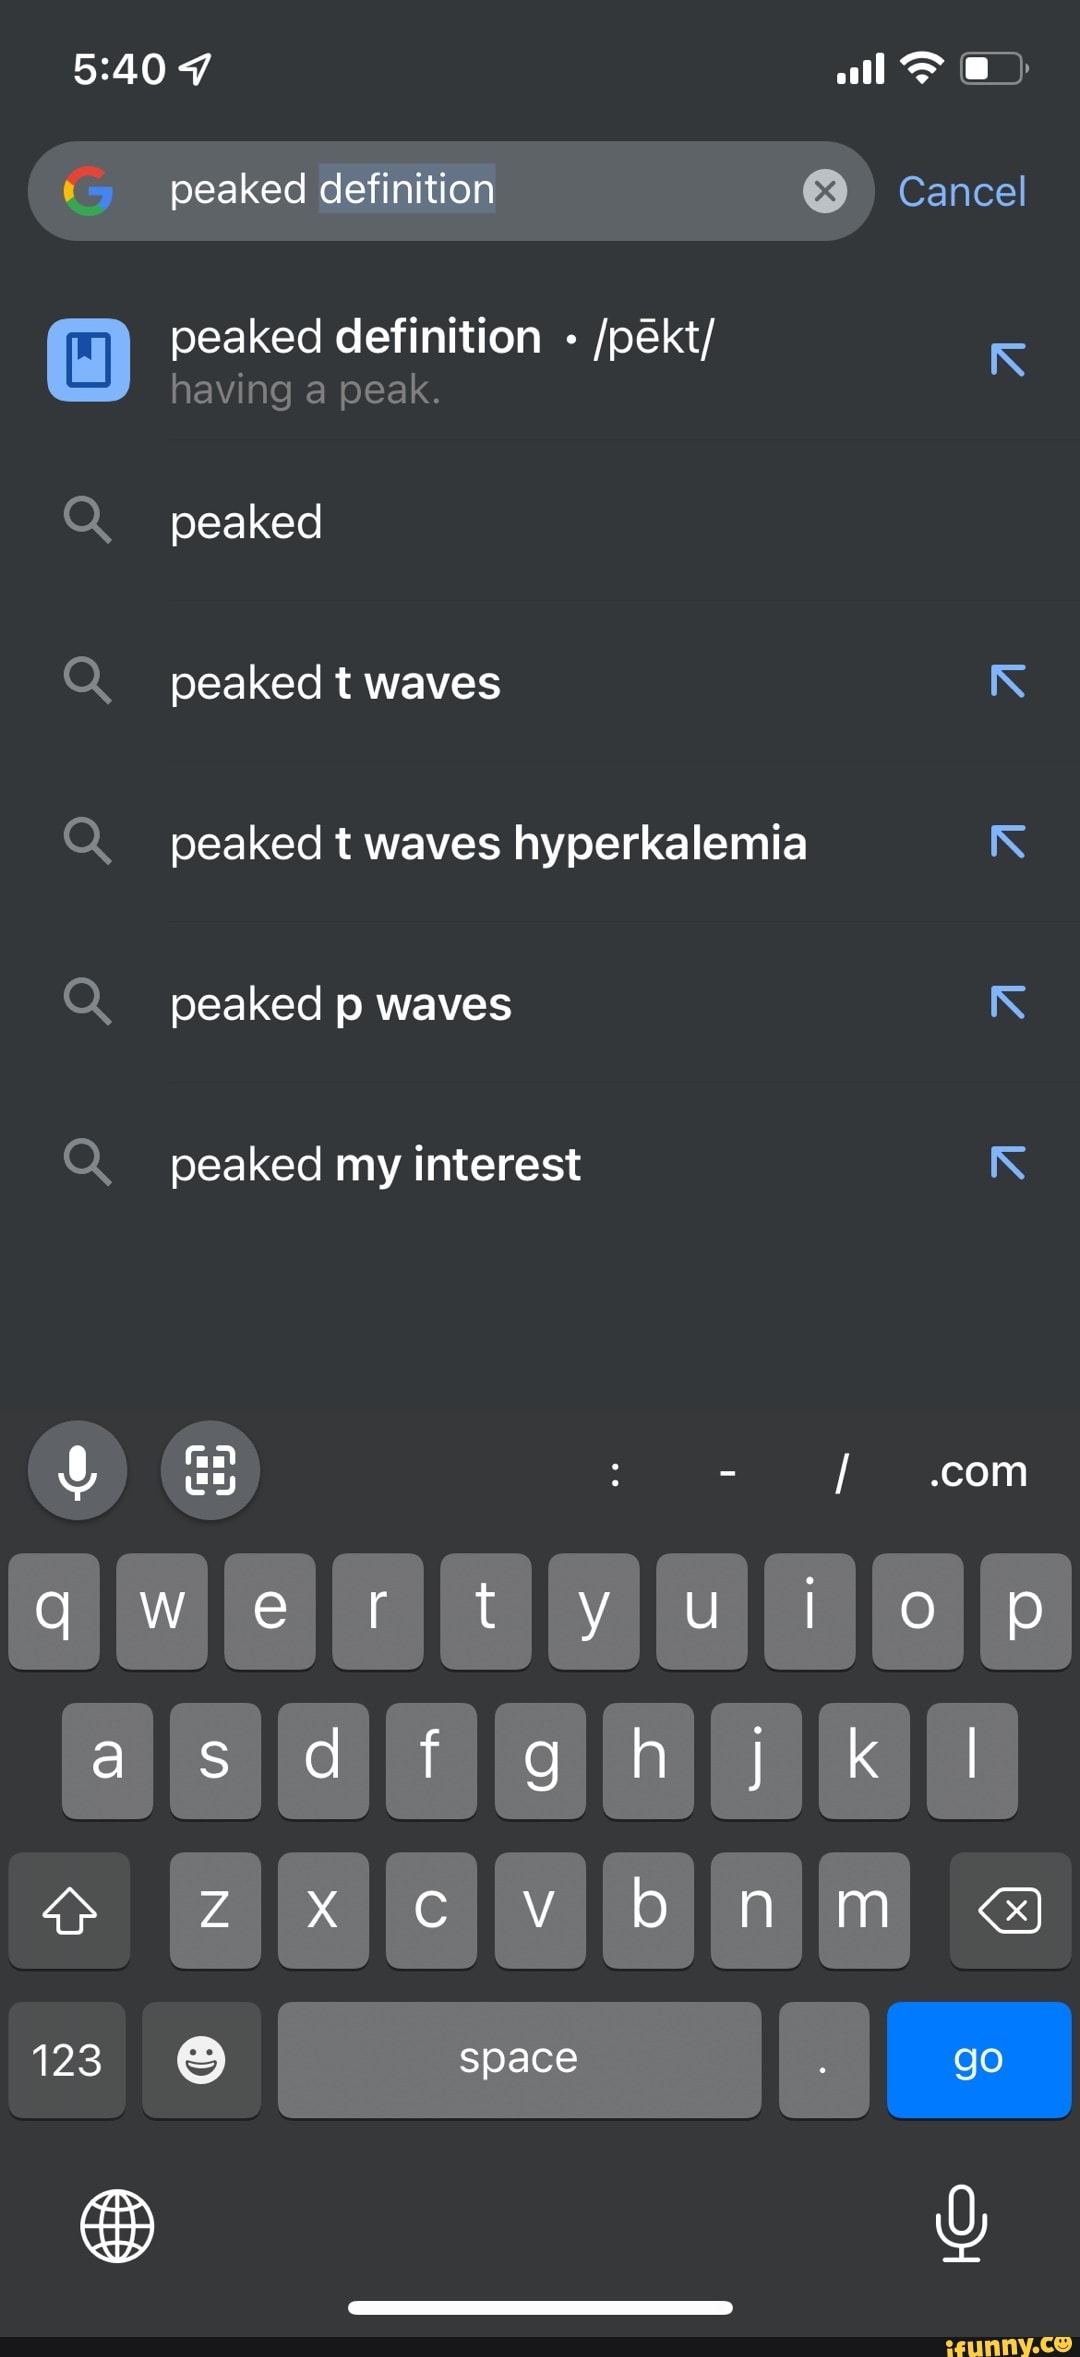Clear search text with the x icon
Image resolution: width=1080 pixels, height=2357 pixels.
click(824, 191)
